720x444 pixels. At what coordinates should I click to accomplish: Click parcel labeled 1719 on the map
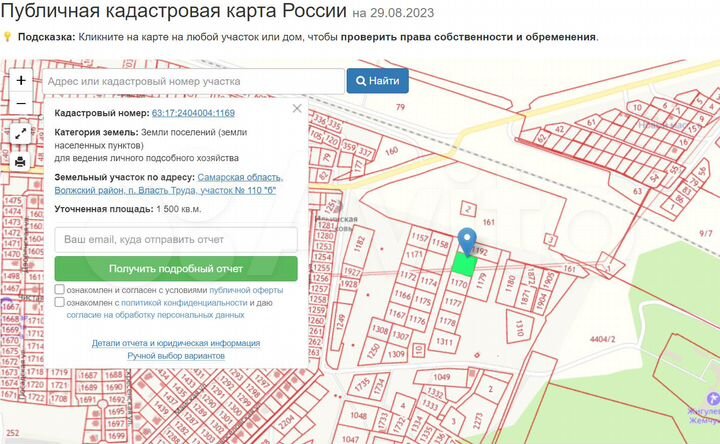tap(59, 372)
